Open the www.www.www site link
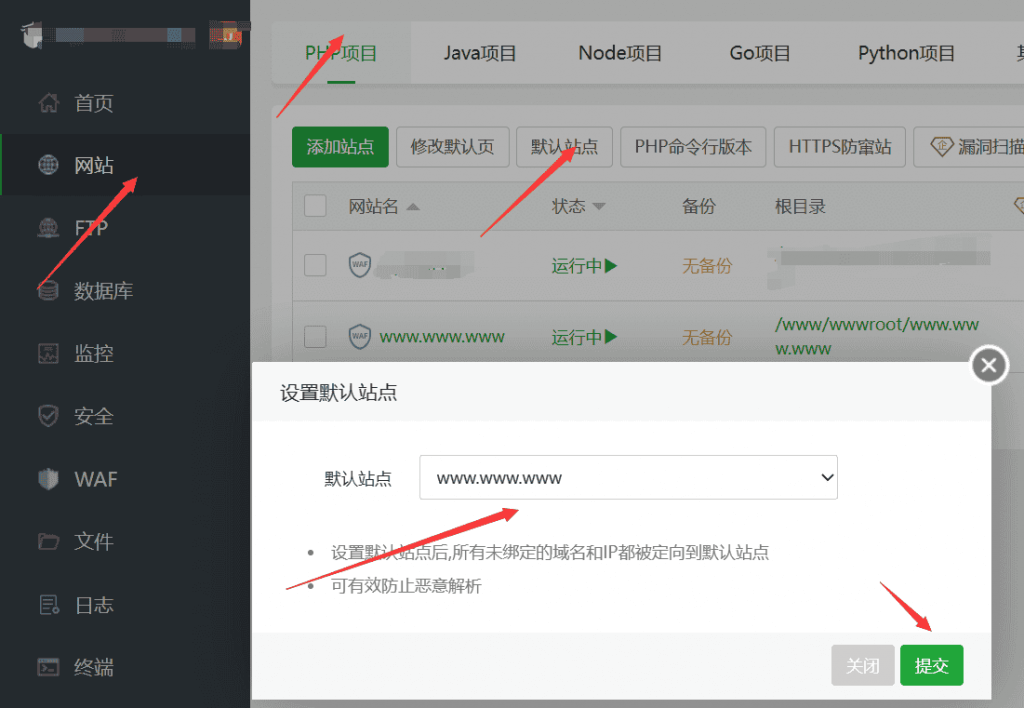1024x708 pixels. 442,337
